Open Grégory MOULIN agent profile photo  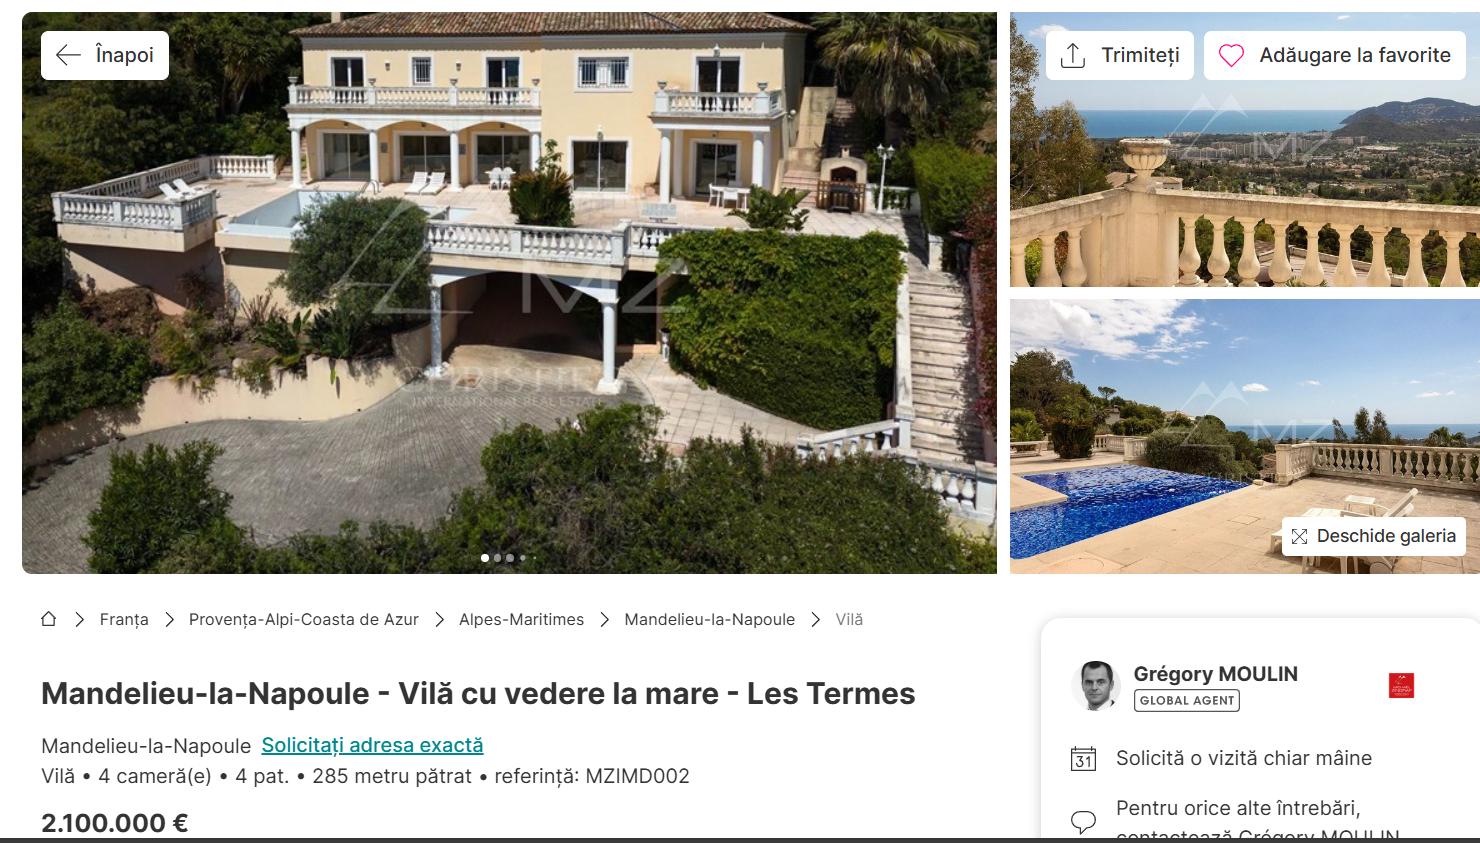click(x=1096, y=686)
